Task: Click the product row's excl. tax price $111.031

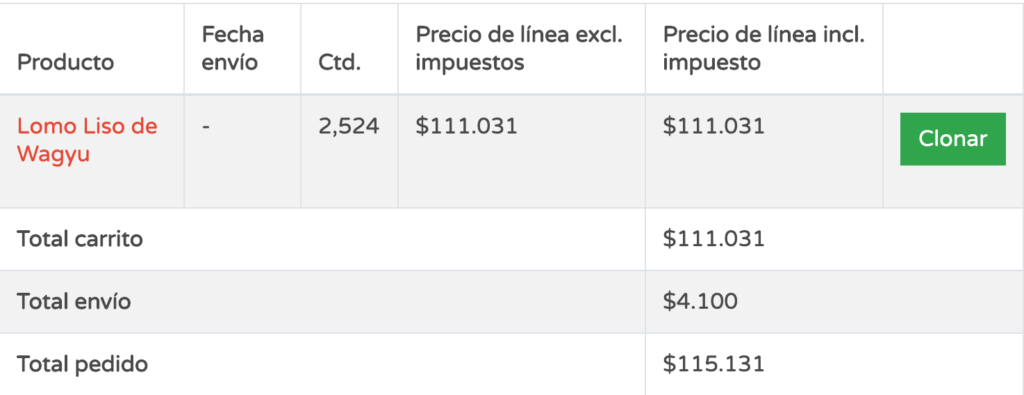Action: [x=466, y=127]
